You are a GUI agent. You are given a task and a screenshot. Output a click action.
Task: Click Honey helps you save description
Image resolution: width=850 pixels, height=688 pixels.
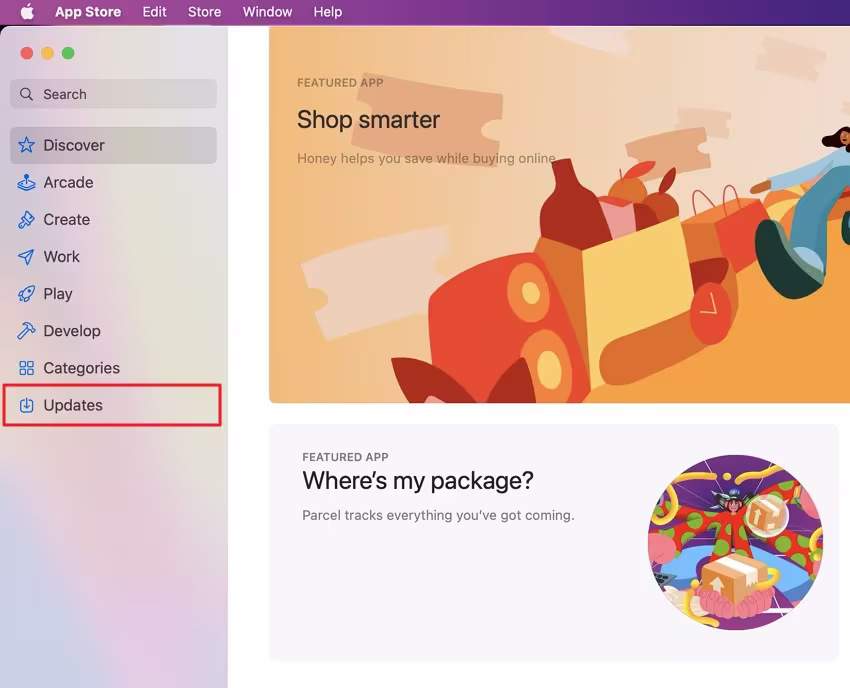(426, 158)
